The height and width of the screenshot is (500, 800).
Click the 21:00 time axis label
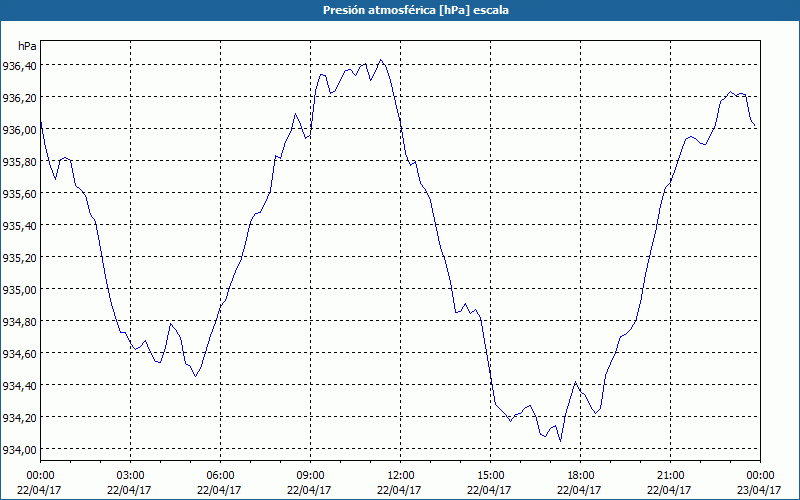(670, 476)
